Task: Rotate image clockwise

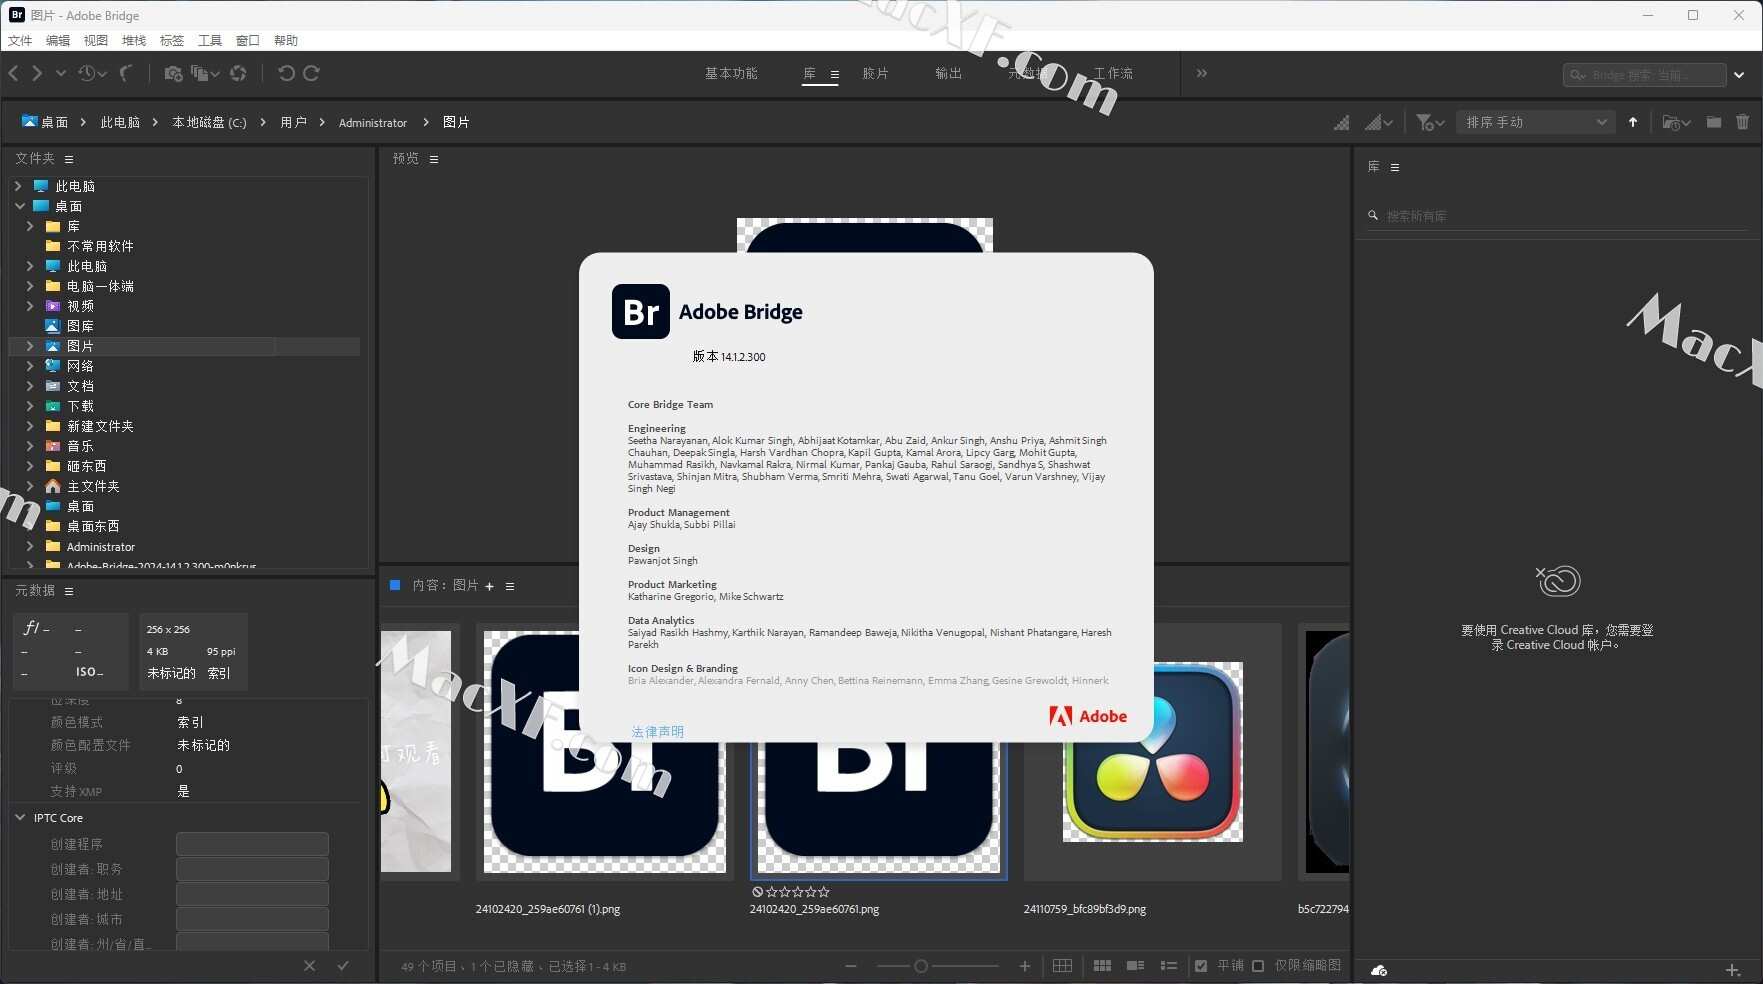Action: (311, 73)
